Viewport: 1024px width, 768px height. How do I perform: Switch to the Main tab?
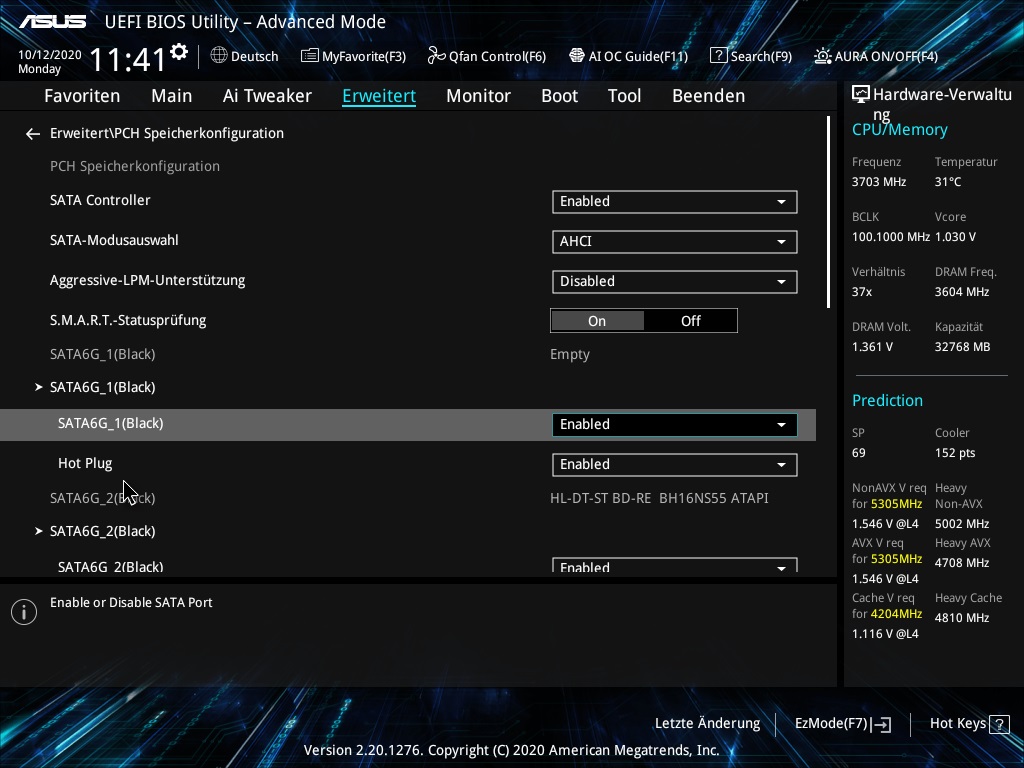tap(172, 96)
